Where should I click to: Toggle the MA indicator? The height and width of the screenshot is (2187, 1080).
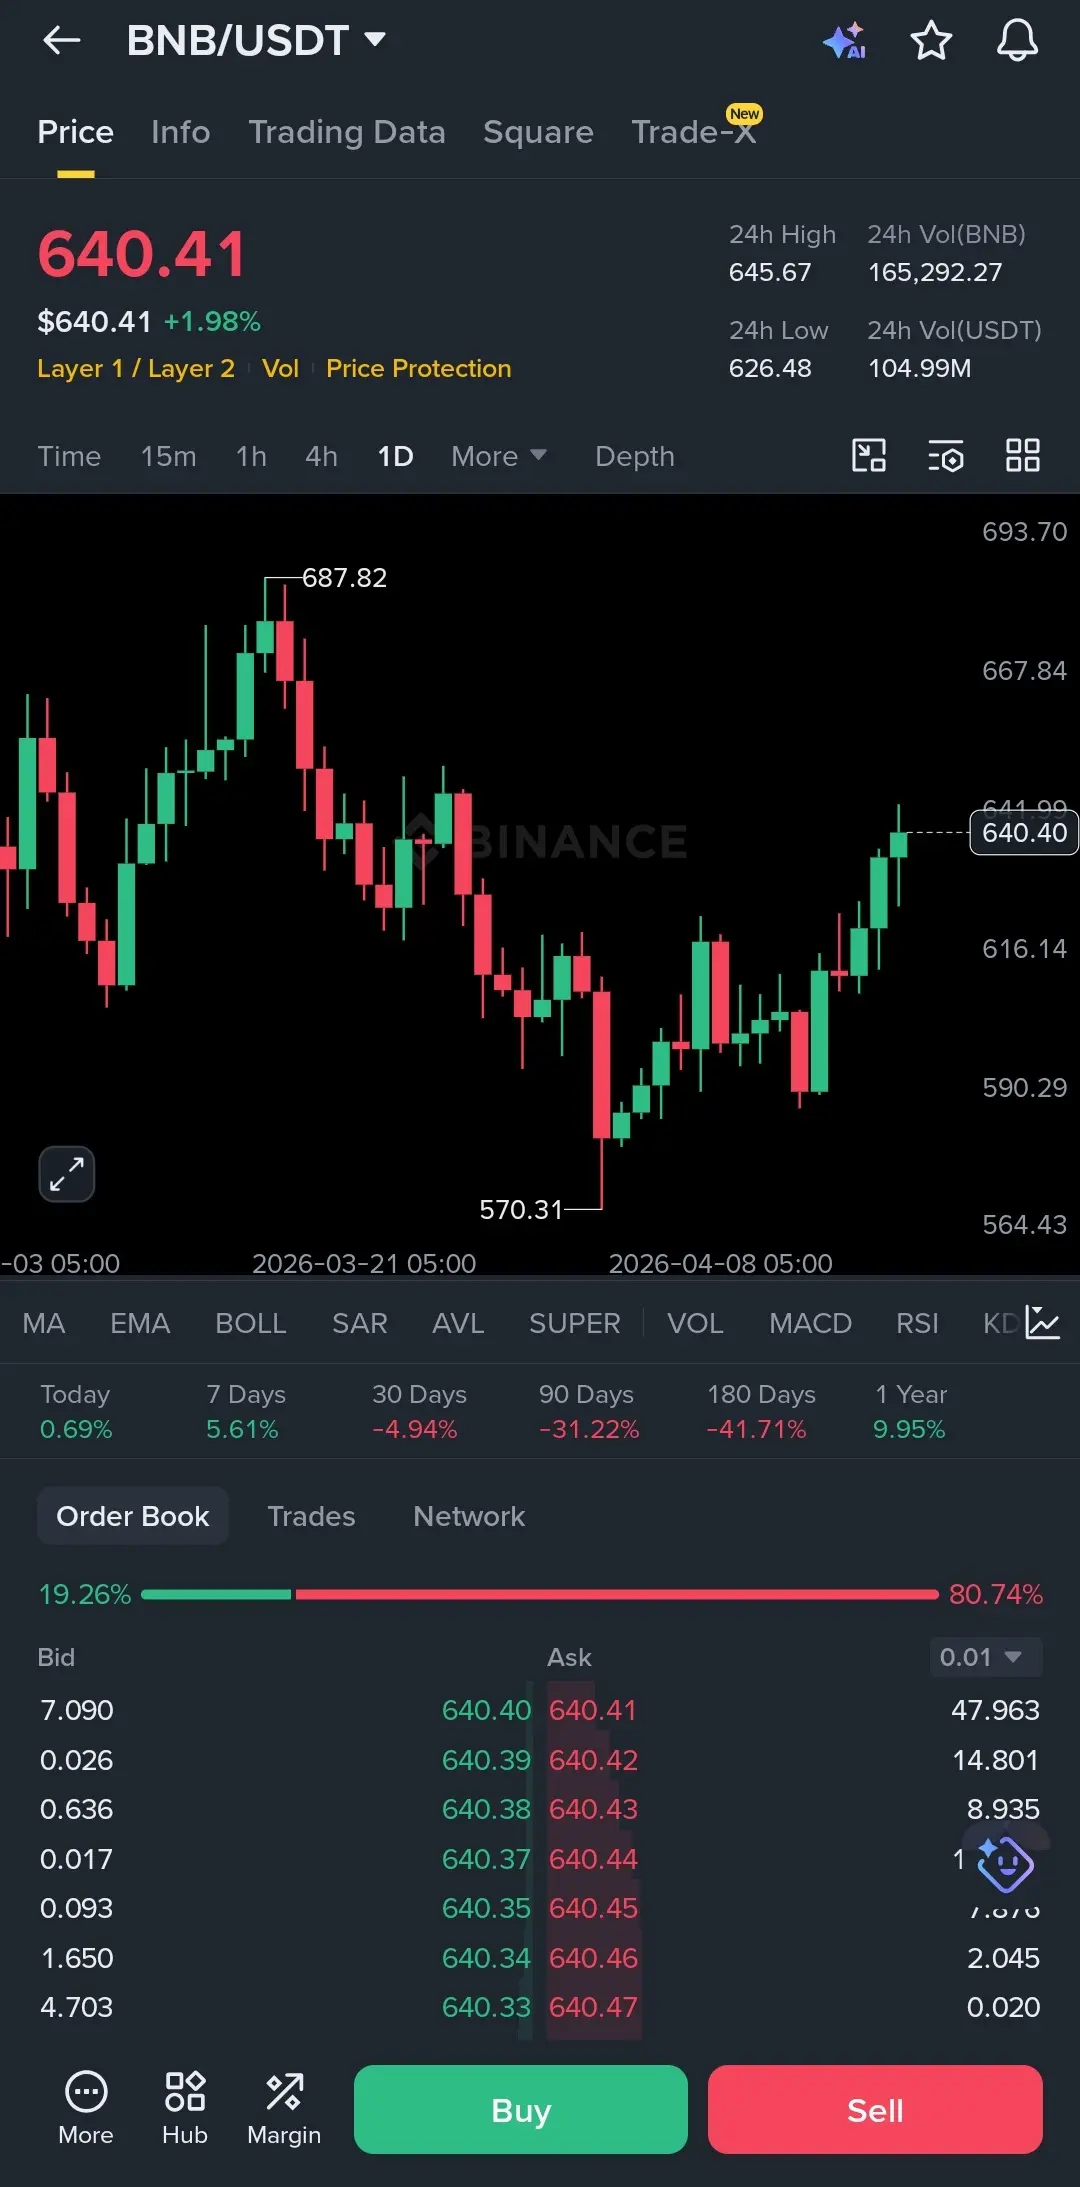point(44,1323)
